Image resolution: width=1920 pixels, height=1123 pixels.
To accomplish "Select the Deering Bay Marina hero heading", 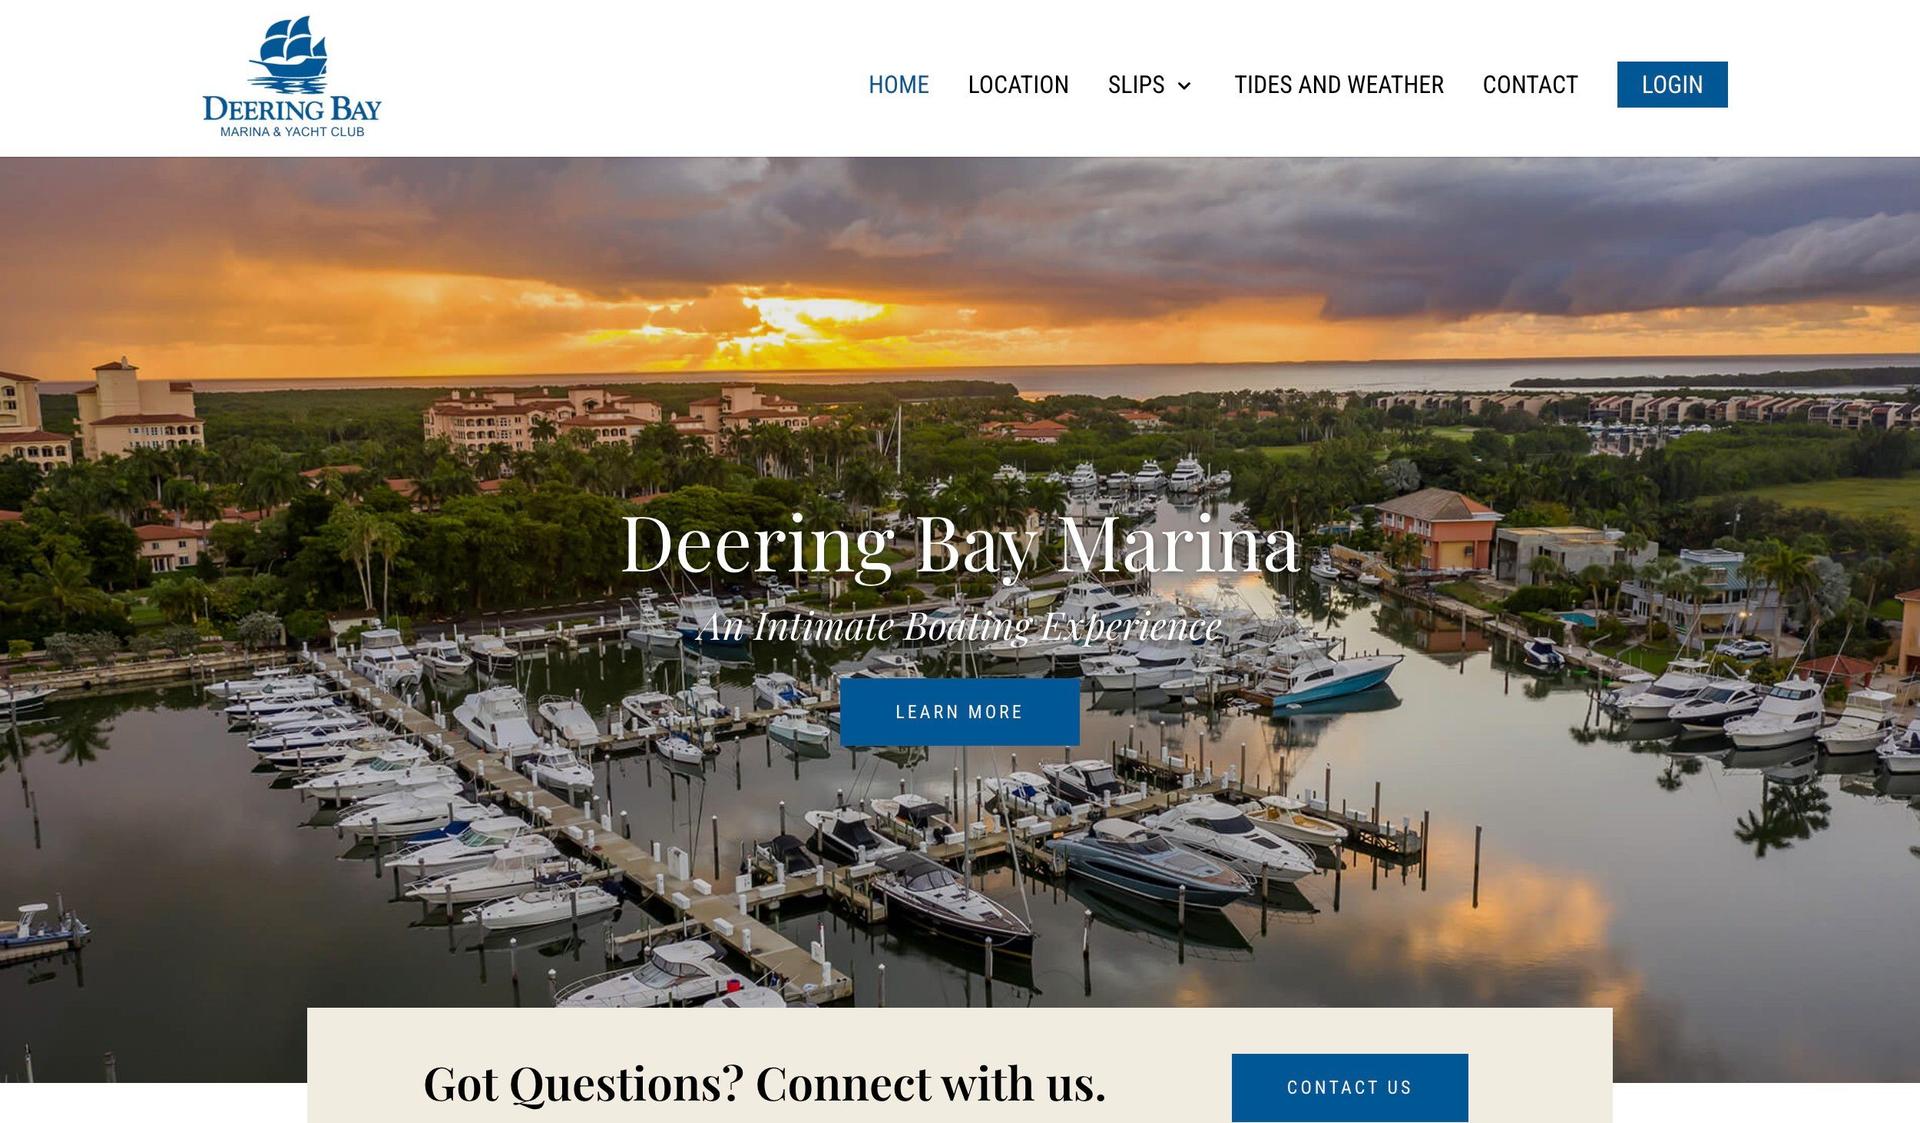I will [960, 545].
